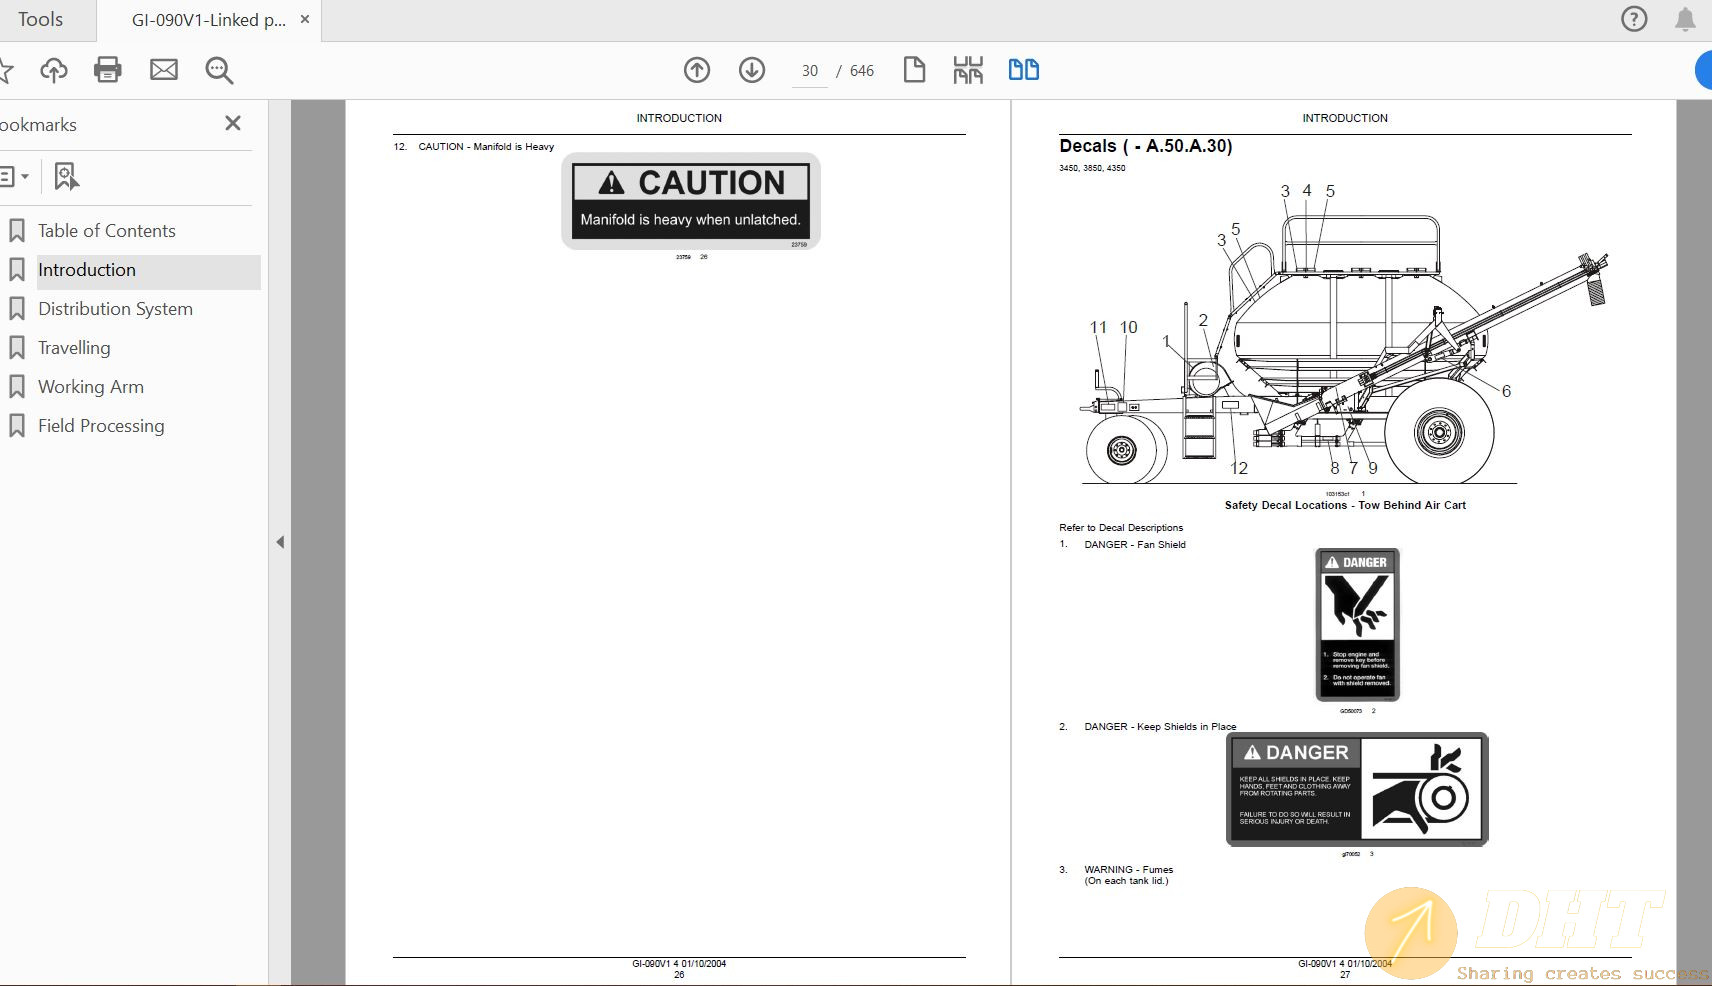Open the notifications bell

pos(1685,19)
